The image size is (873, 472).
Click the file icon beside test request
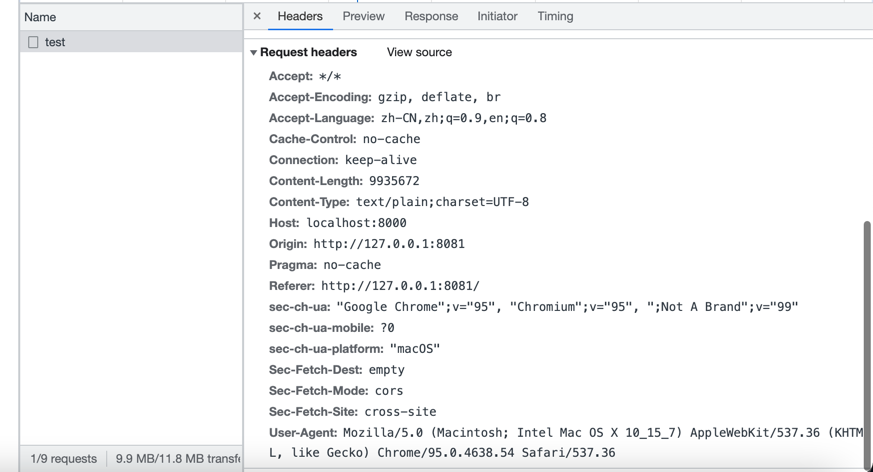(33, 43)
